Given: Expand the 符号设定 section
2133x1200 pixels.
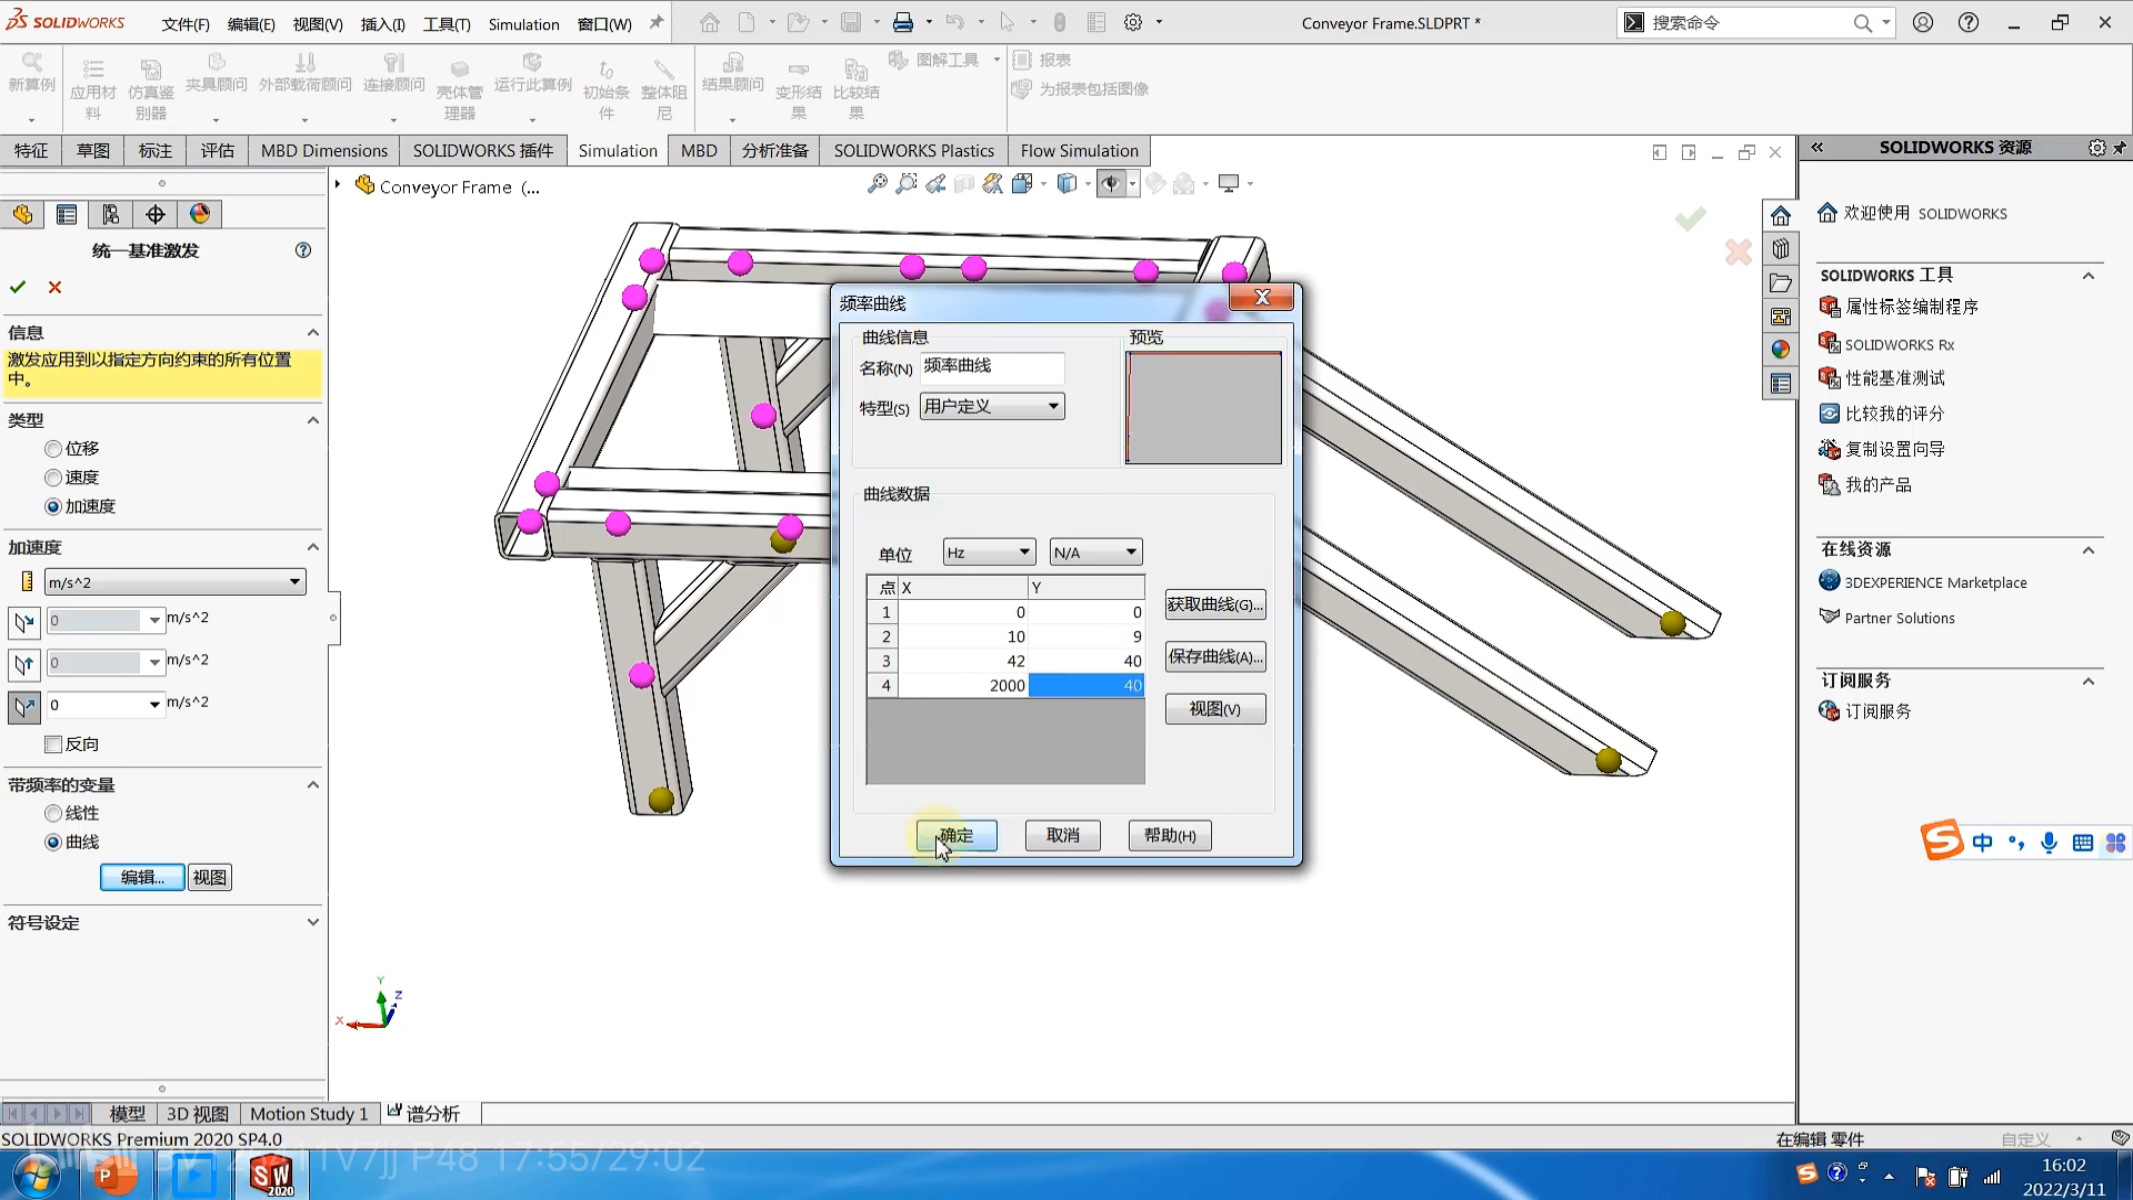Looking at the screenshot, I should [313, 922].
